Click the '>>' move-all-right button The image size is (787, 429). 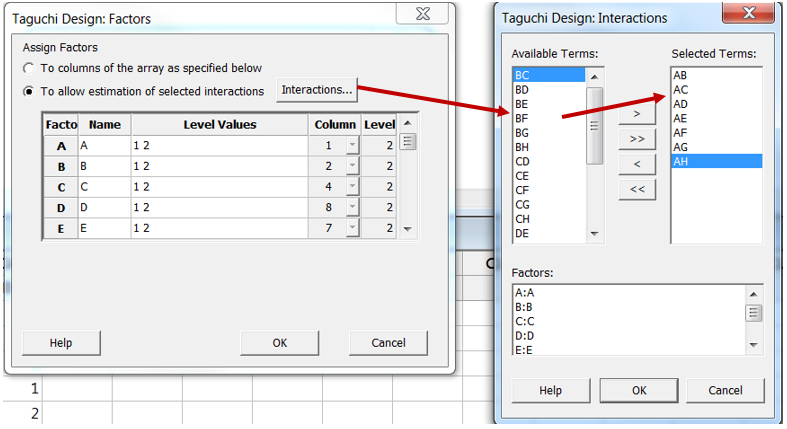pyautogui.click(x=637, y=139)
